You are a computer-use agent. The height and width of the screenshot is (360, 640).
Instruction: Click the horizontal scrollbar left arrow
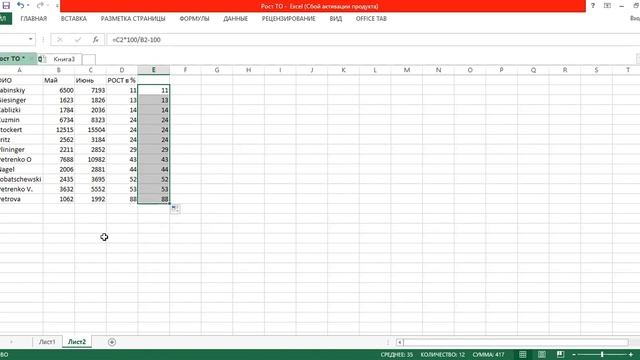pos(400,342)
